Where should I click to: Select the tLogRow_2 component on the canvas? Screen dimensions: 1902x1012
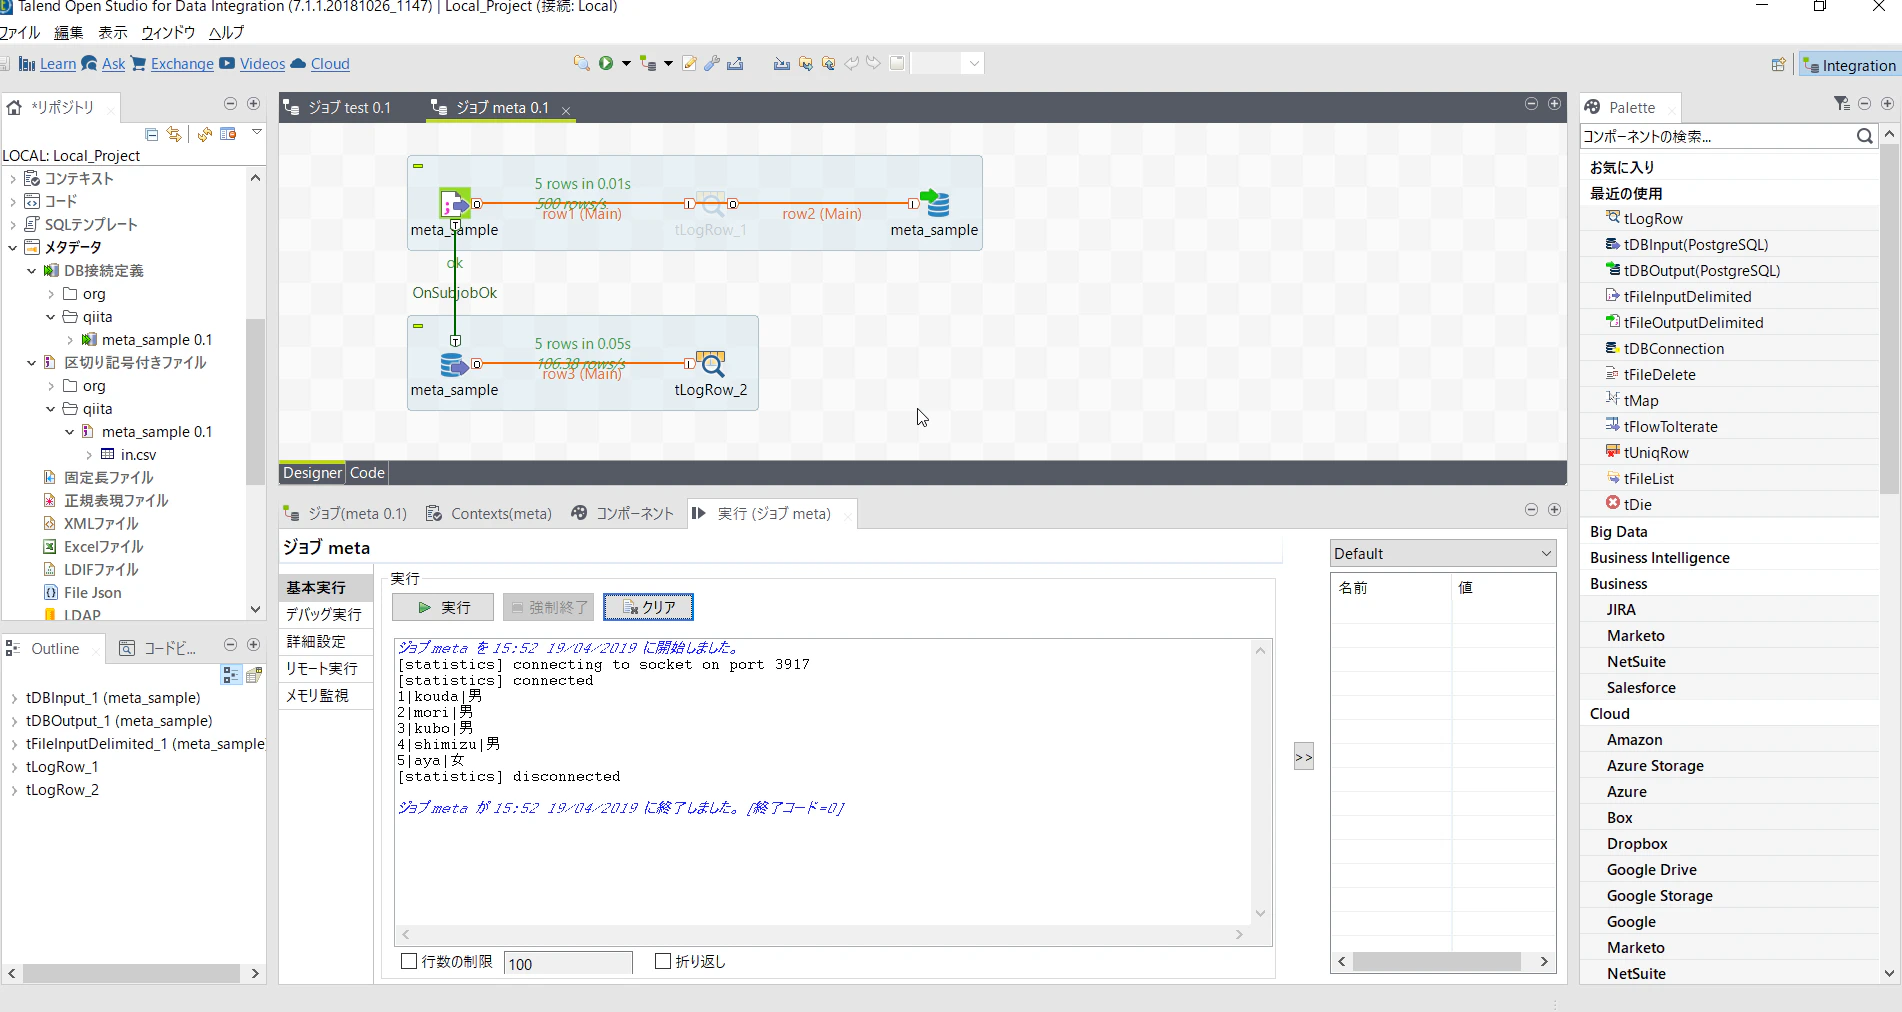coord(711,364)
